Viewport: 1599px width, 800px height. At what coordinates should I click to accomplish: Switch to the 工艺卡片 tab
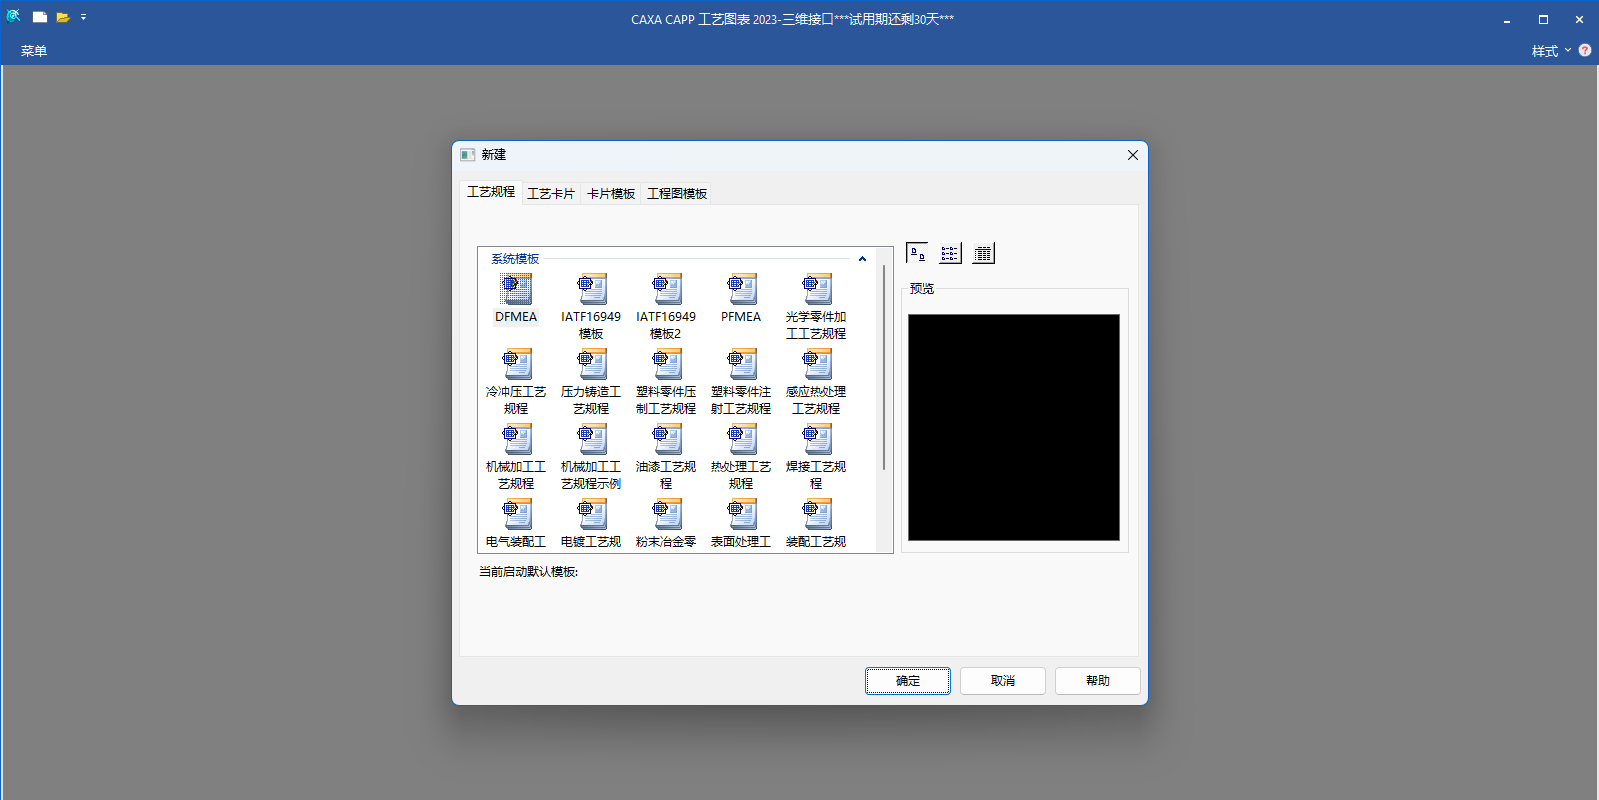[x=551, y=193]
